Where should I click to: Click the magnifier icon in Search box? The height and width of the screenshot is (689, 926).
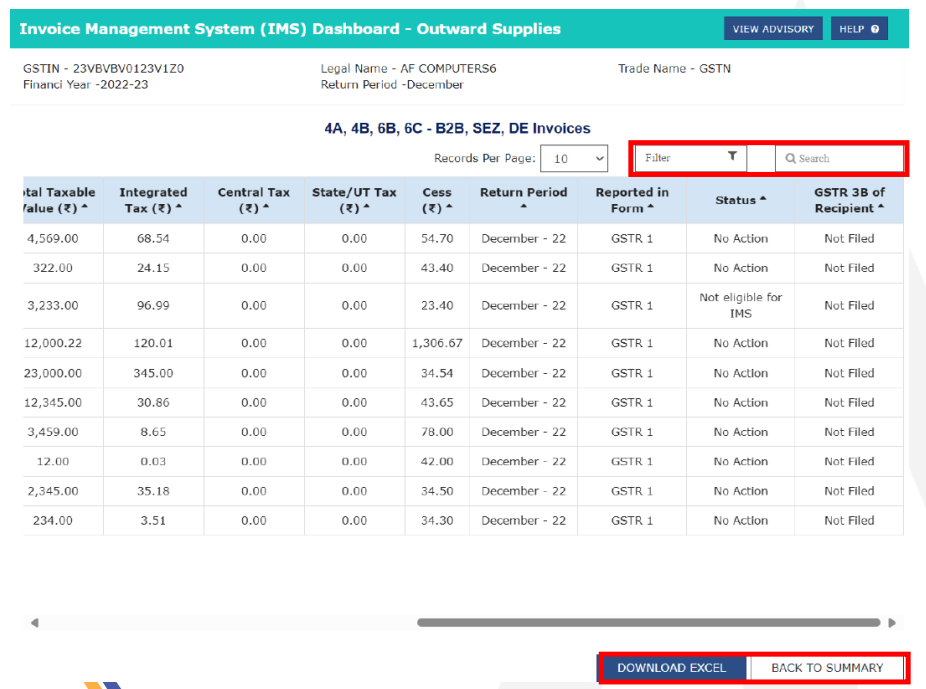[790, 158]
